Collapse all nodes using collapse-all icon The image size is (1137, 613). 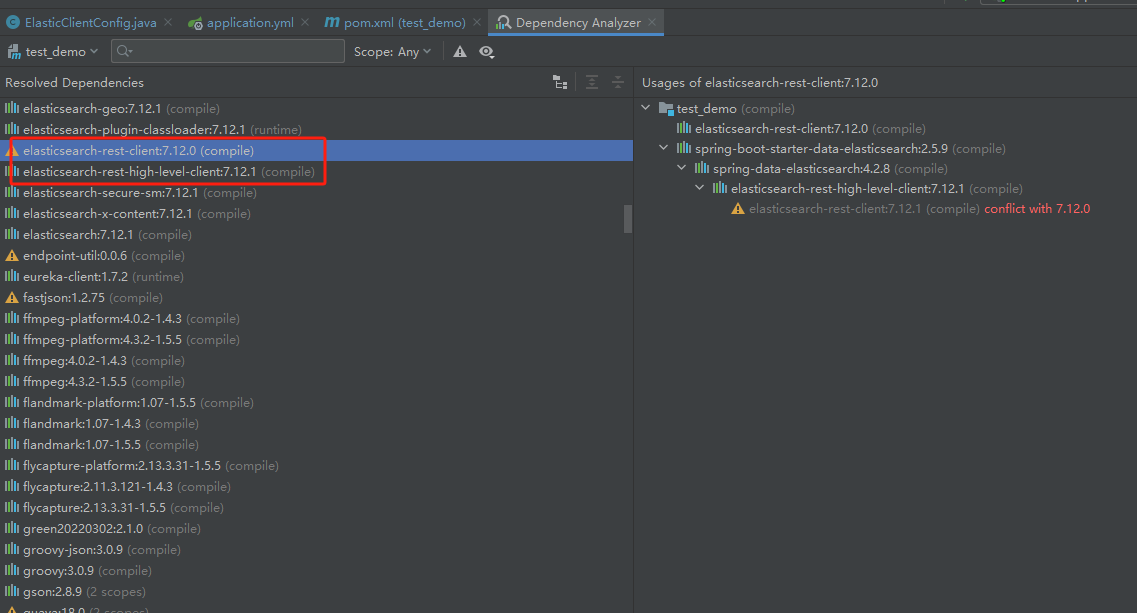(x=617, y=82)
